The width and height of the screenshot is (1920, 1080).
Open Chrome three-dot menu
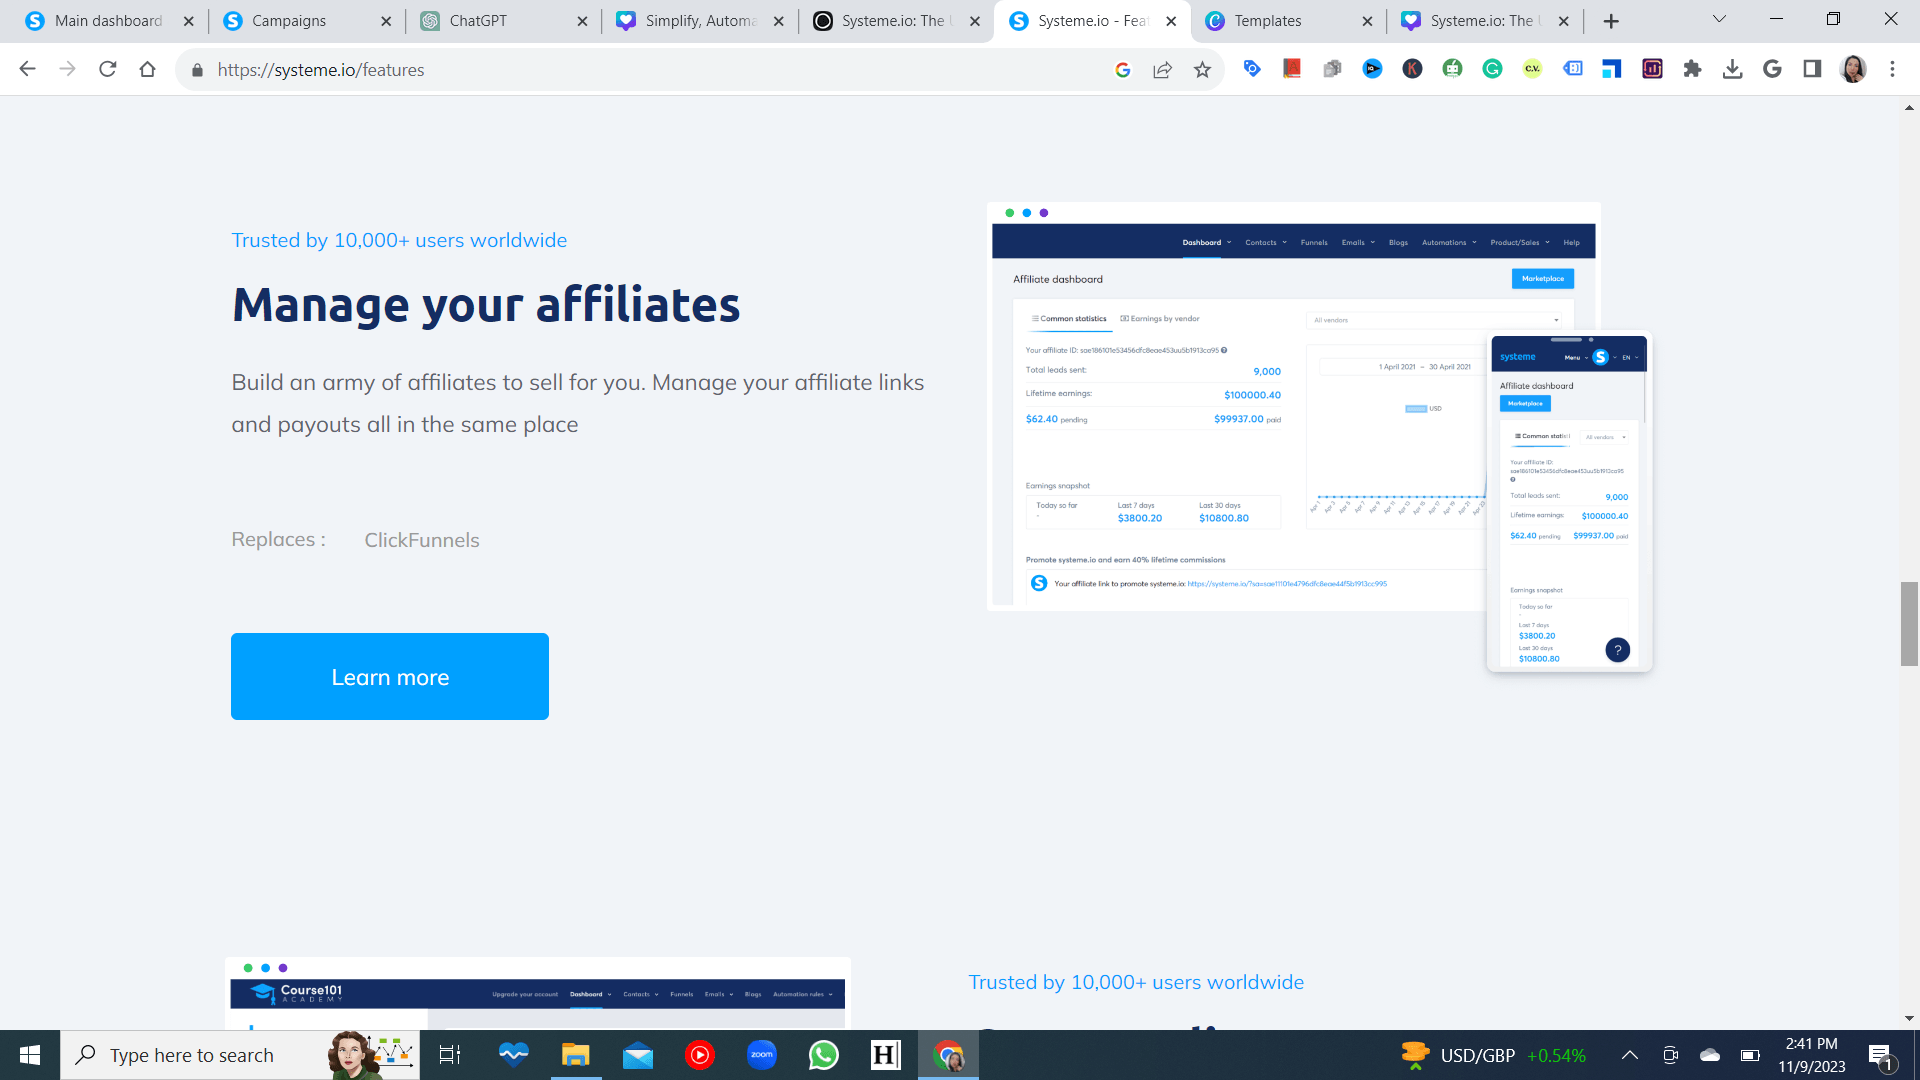[1892, 69]
